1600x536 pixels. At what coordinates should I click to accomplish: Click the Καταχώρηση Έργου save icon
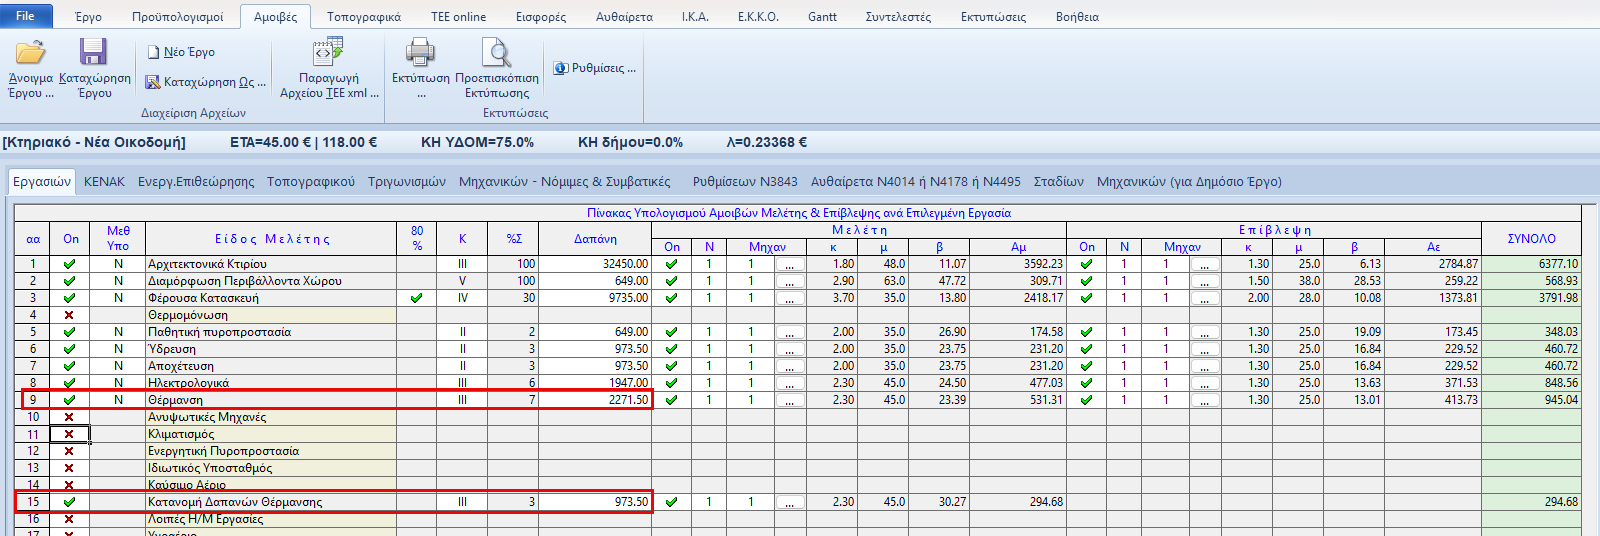(x=94, y=52)
